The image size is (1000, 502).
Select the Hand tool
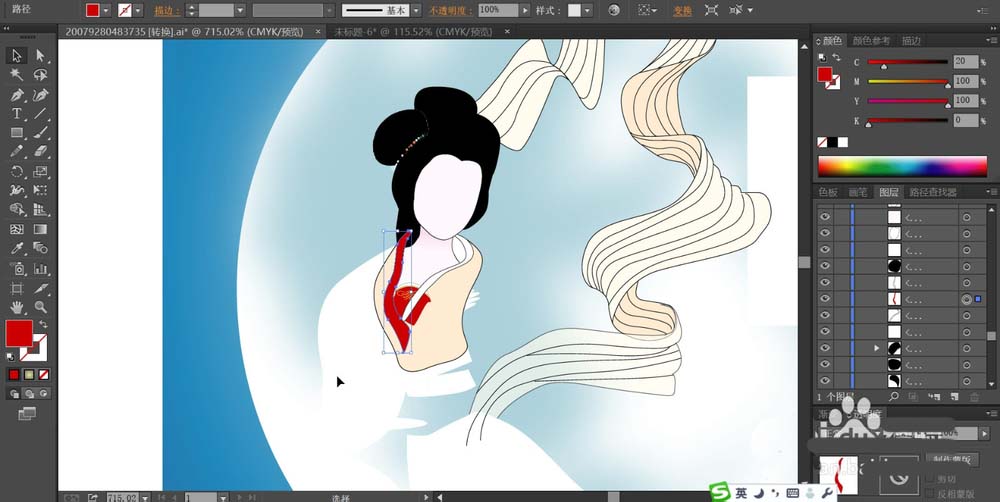click(17, 307)
